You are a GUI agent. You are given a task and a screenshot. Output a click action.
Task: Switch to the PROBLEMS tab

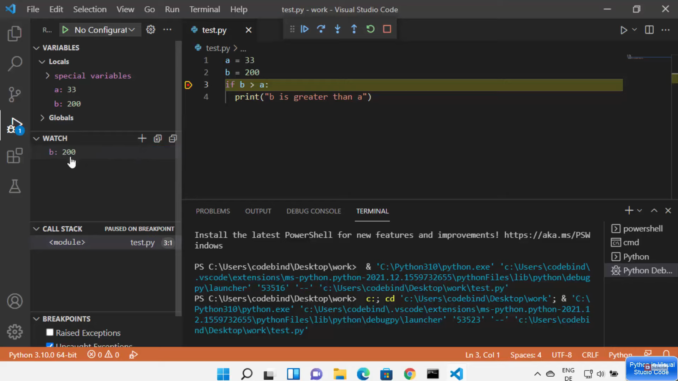(213, 211)
